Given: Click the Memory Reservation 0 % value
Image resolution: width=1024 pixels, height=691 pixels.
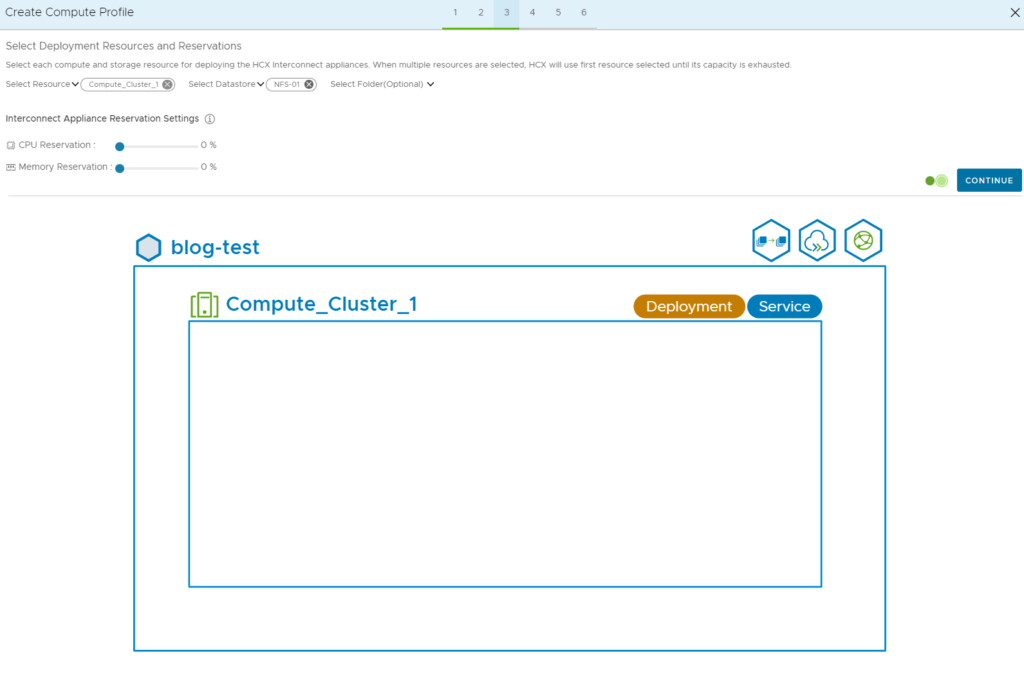Looking at the screenshot, I should [x=208, y=167].
